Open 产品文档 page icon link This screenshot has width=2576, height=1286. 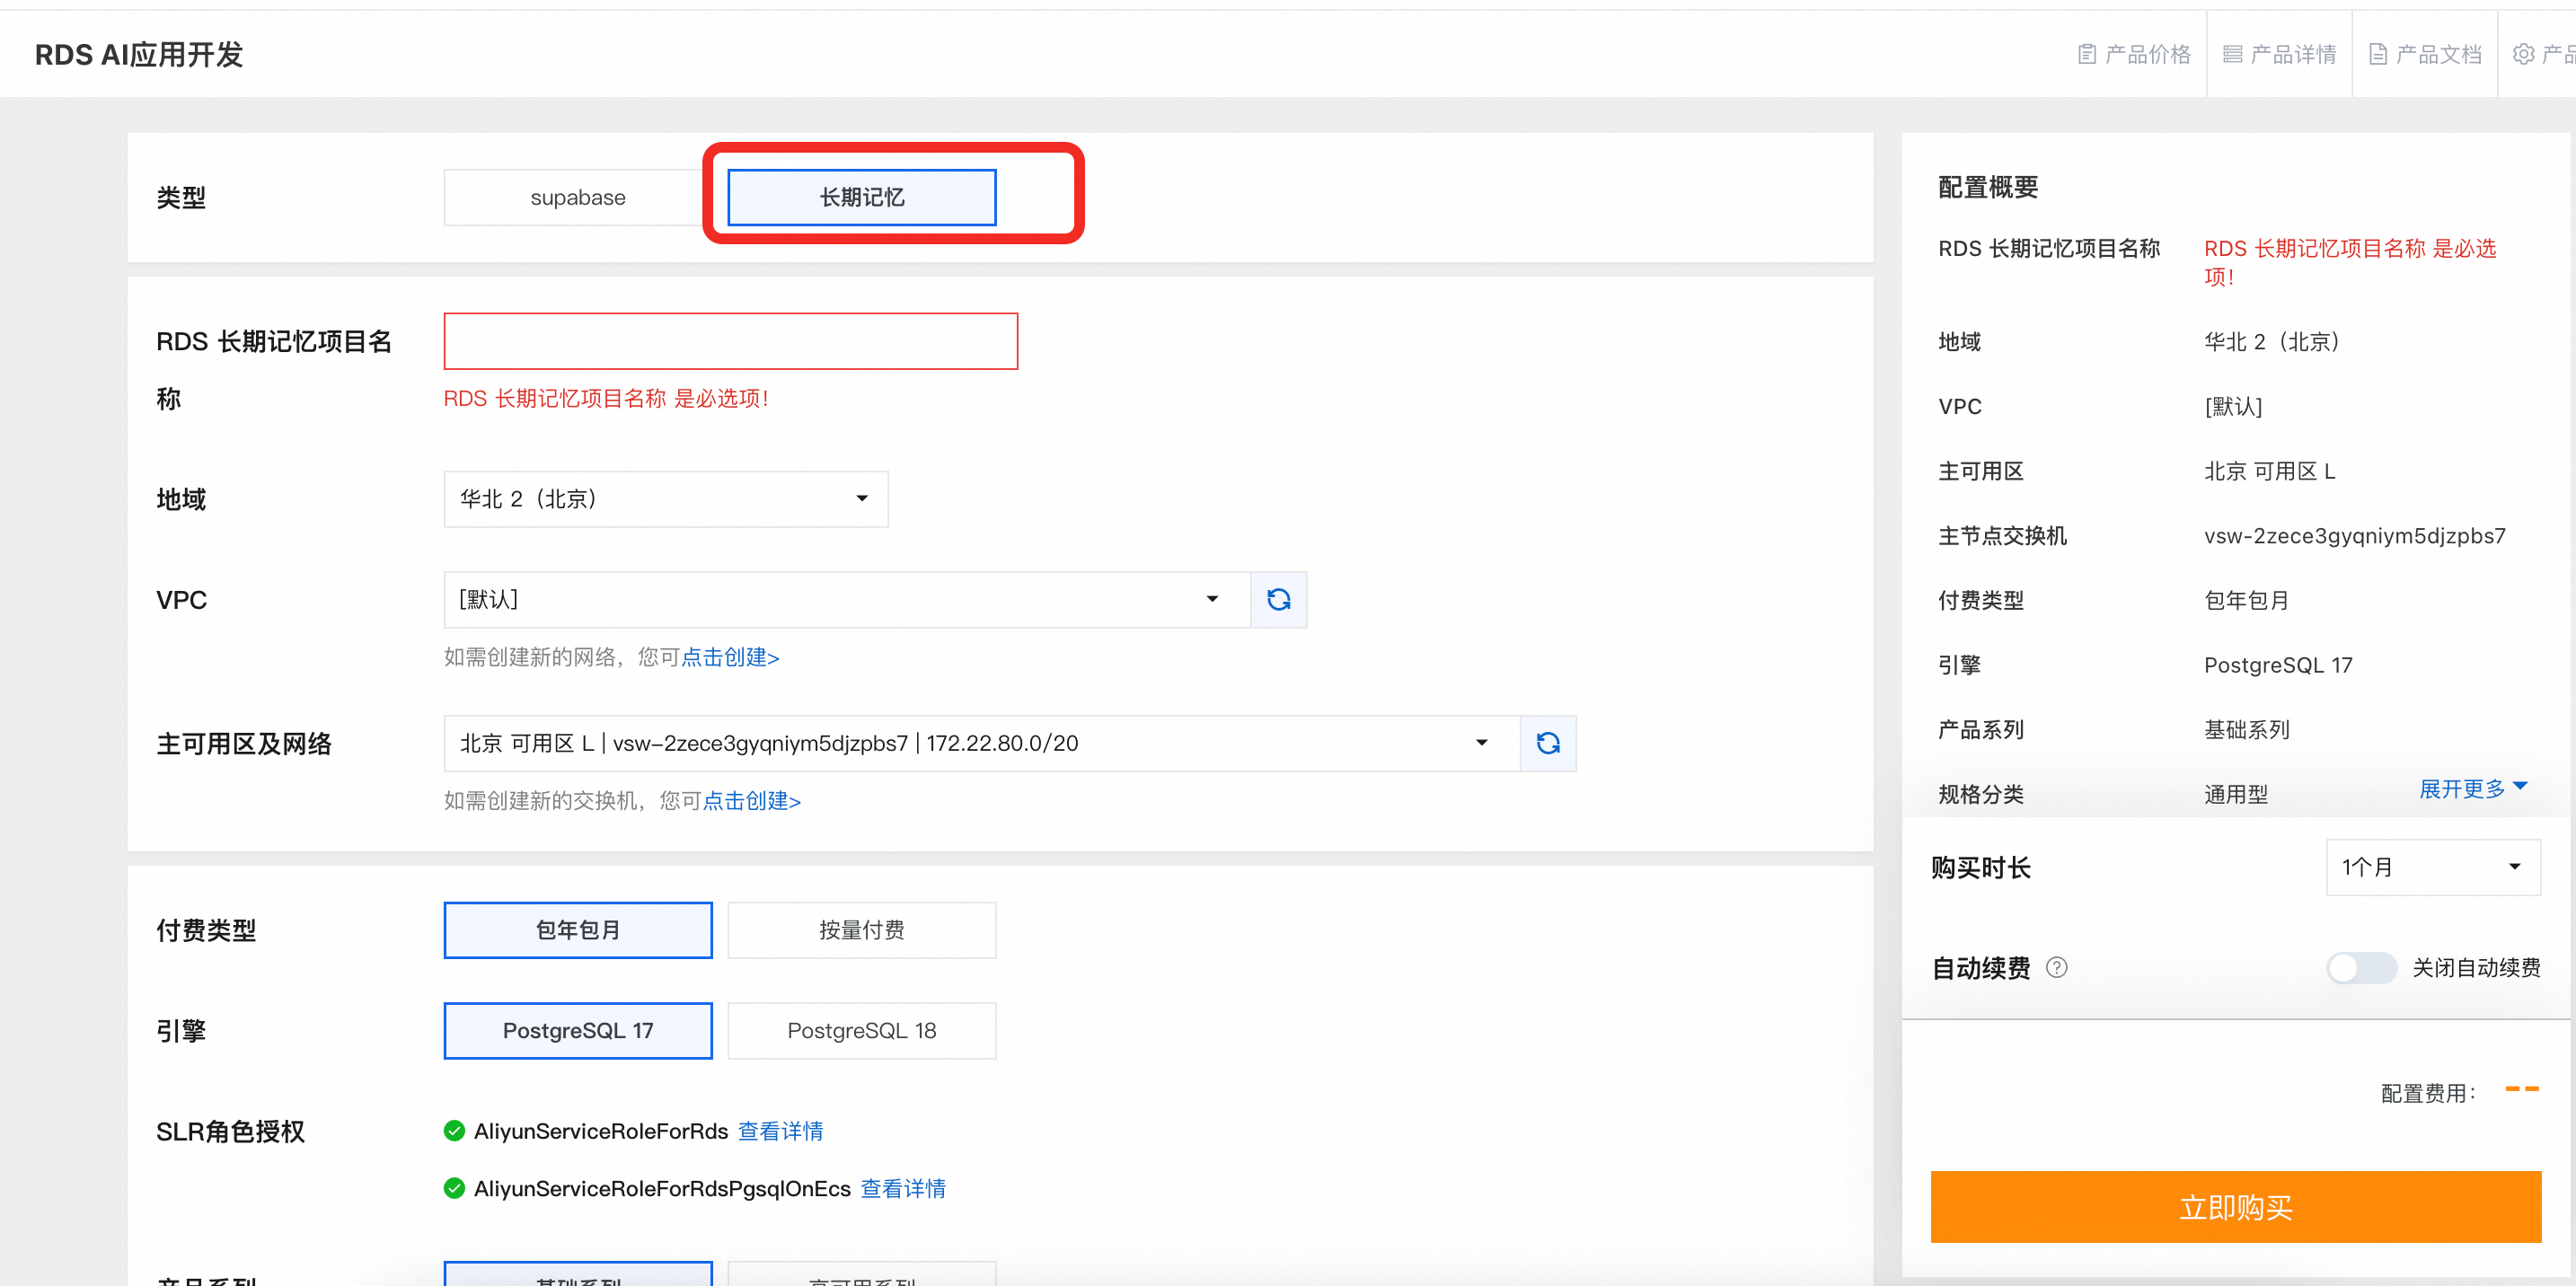(2378, 54)
